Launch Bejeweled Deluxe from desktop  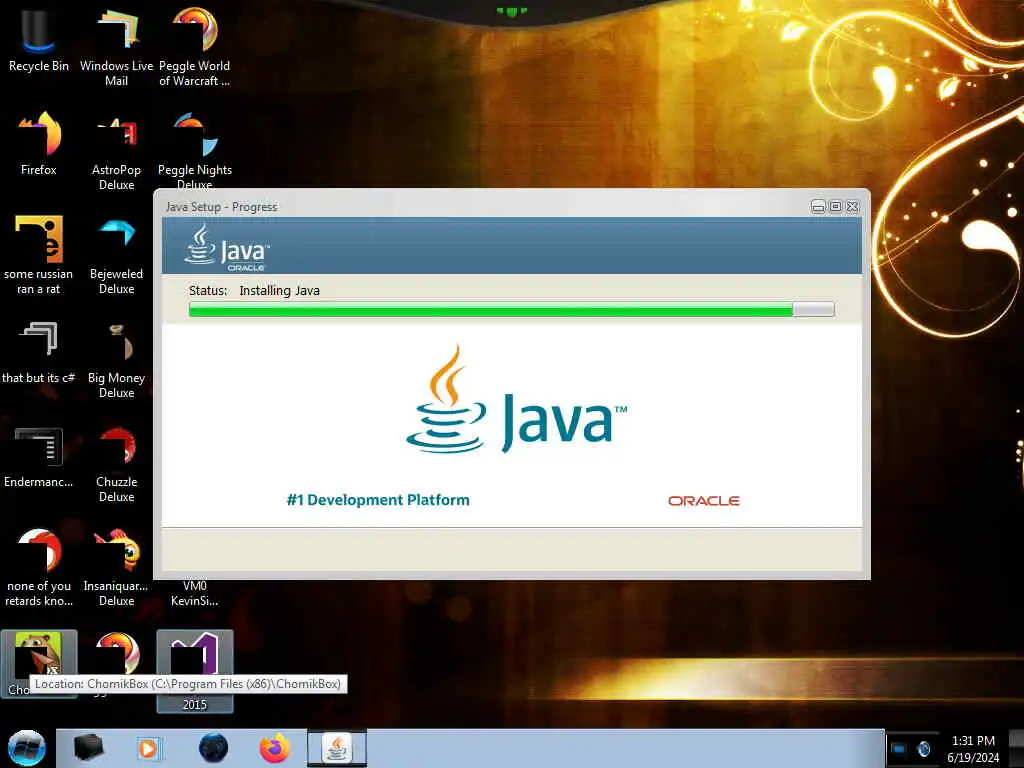click(x=116, y=255)
